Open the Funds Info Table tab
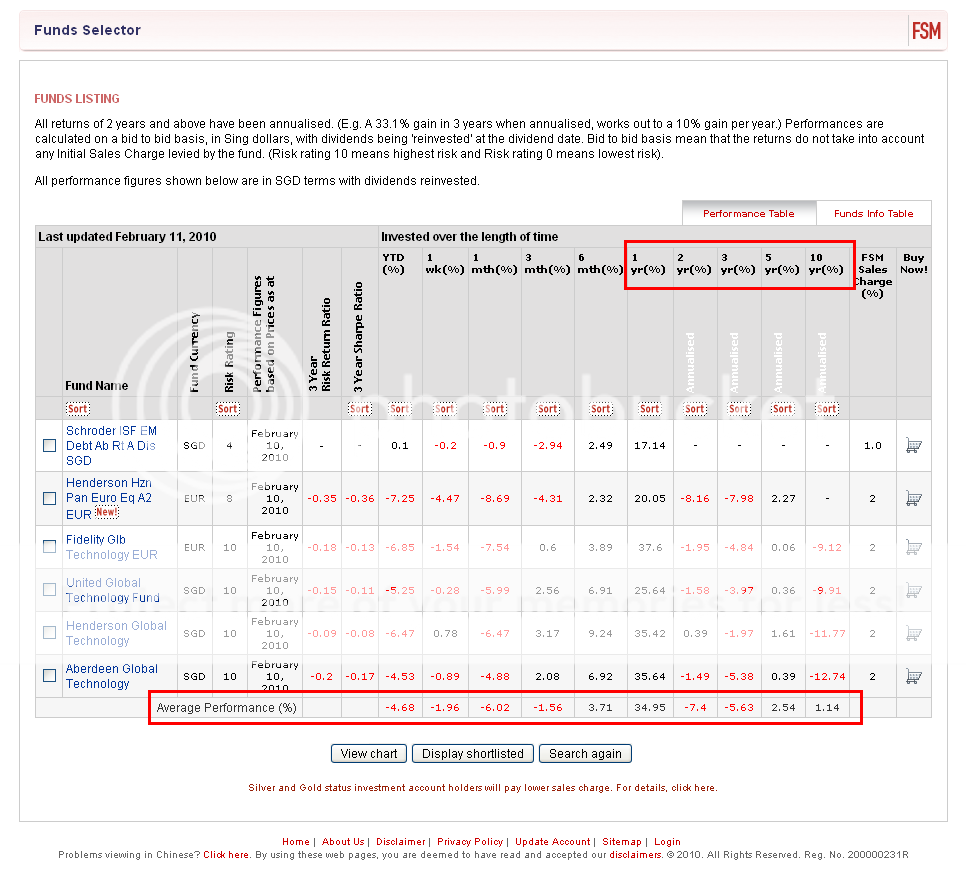This screenshot has width=966, height=883. point(874,214)
